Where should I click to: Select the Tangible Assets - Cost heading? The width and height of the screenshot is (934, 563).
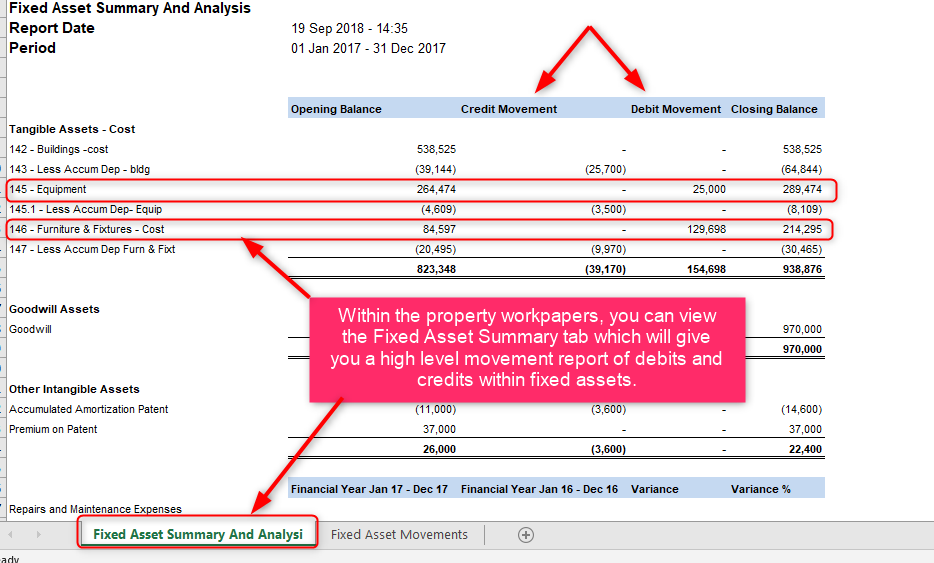[72, 129]
